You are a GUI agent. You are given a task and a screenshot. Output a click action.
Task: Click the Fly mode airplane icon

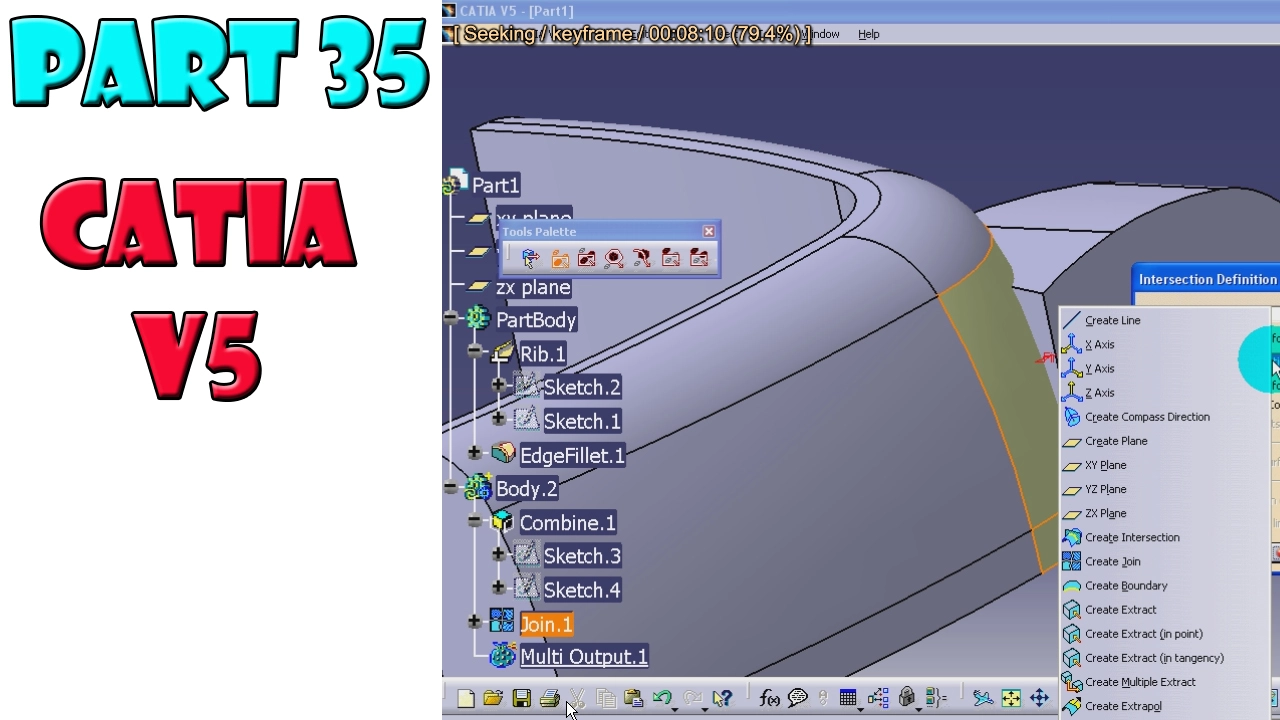(x=983, y=698)
